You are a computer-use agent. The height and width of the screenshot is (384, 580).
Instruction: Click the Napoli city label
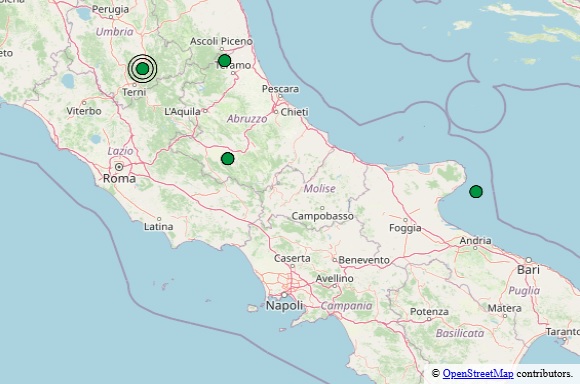tap(284, 306)
